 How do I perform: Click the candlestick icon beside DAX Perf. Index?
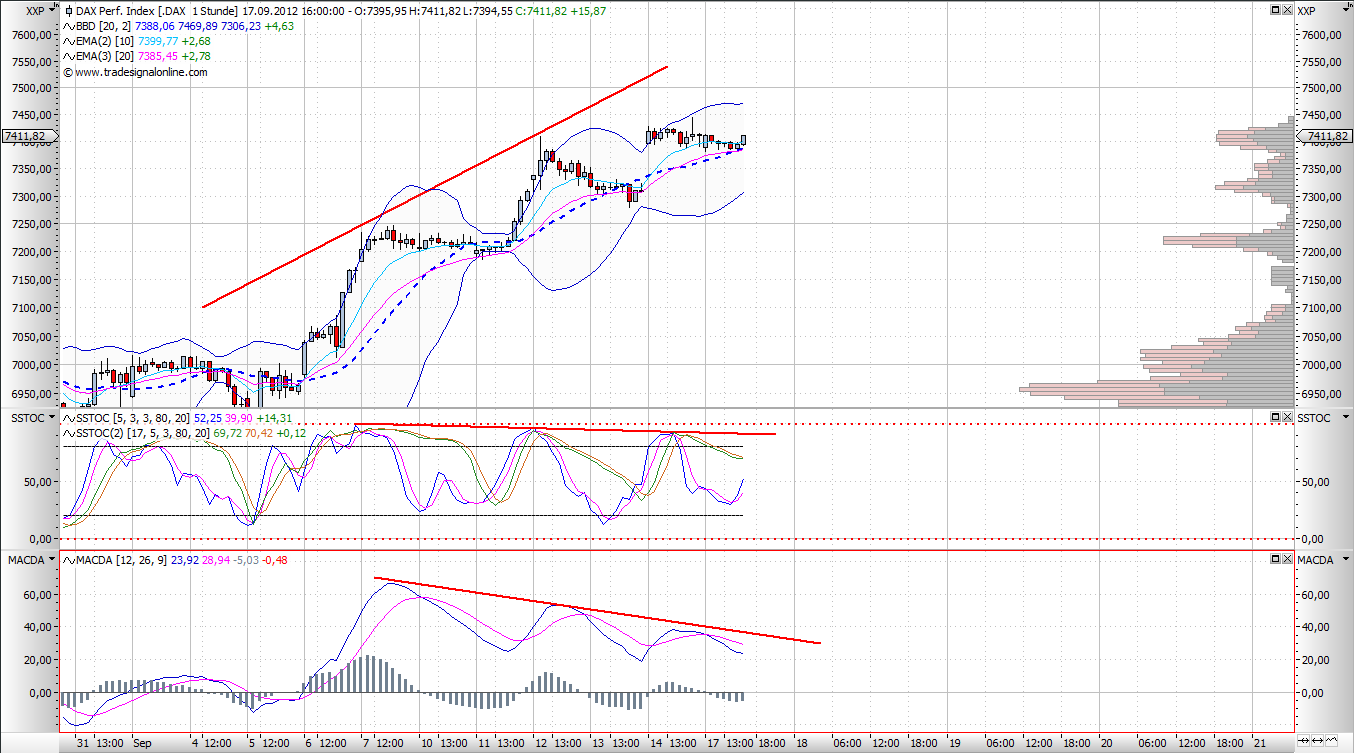[68, 11]
